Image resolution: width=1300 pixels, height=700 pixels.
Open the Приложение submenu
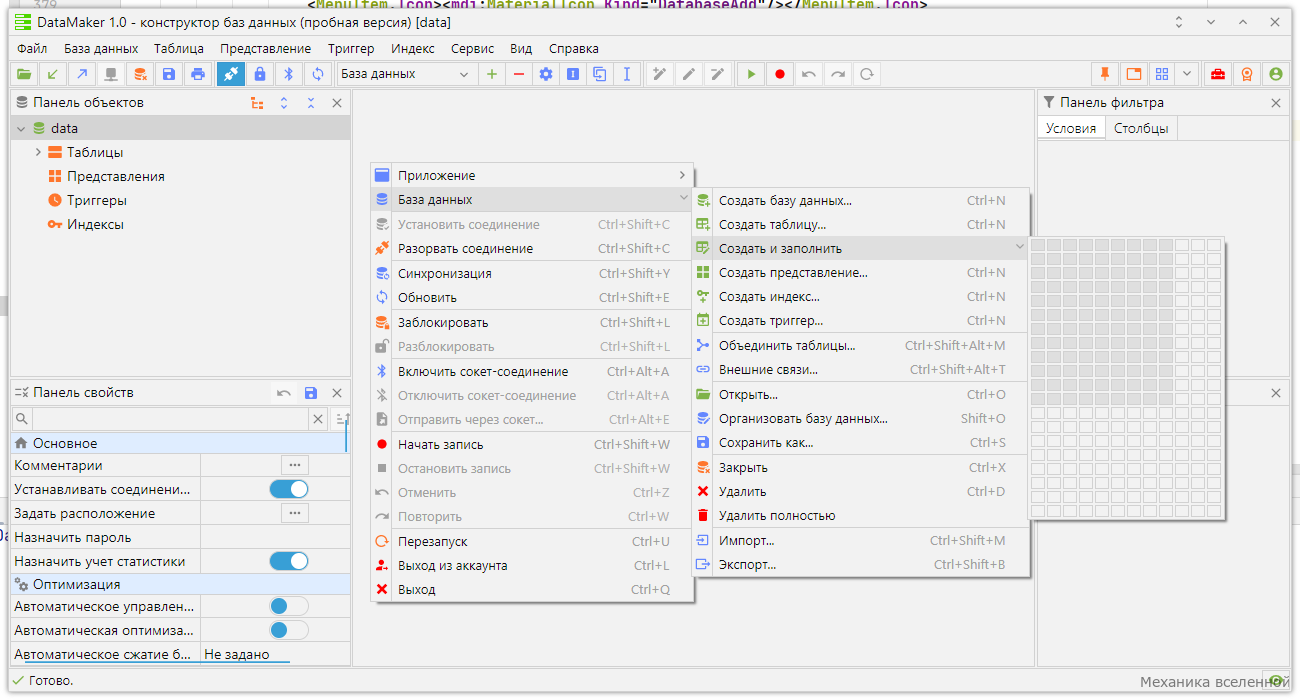[x=532, y=175]
